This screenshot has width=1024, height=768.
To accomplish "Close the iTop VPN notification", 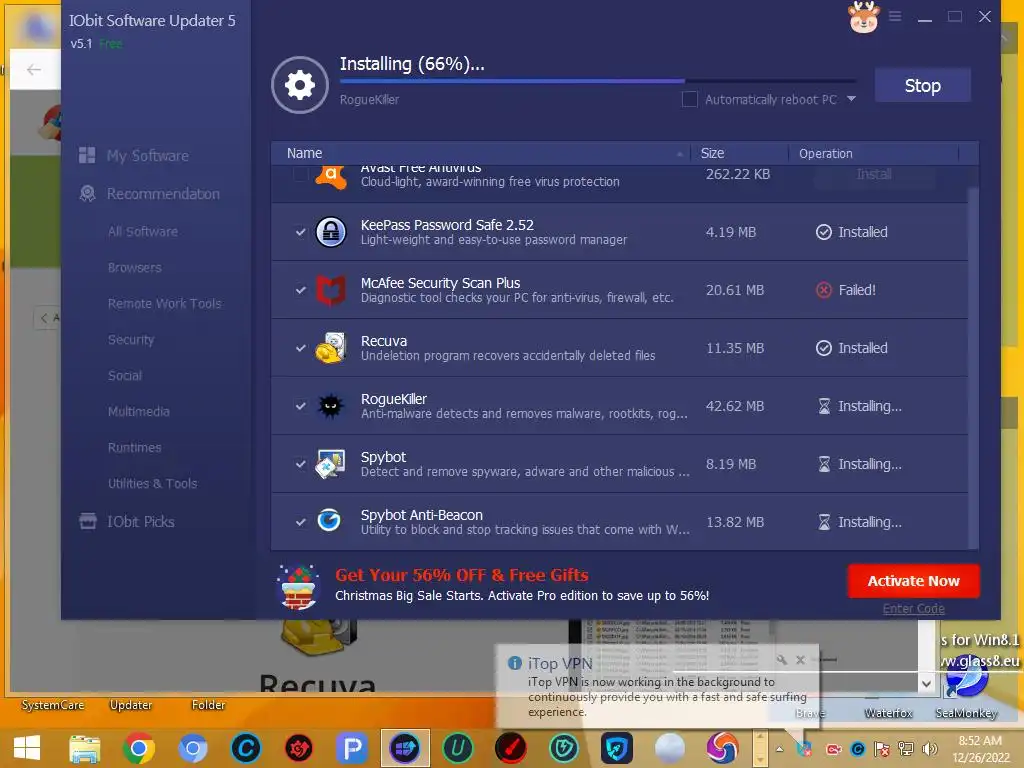I will tap(800, 660).
